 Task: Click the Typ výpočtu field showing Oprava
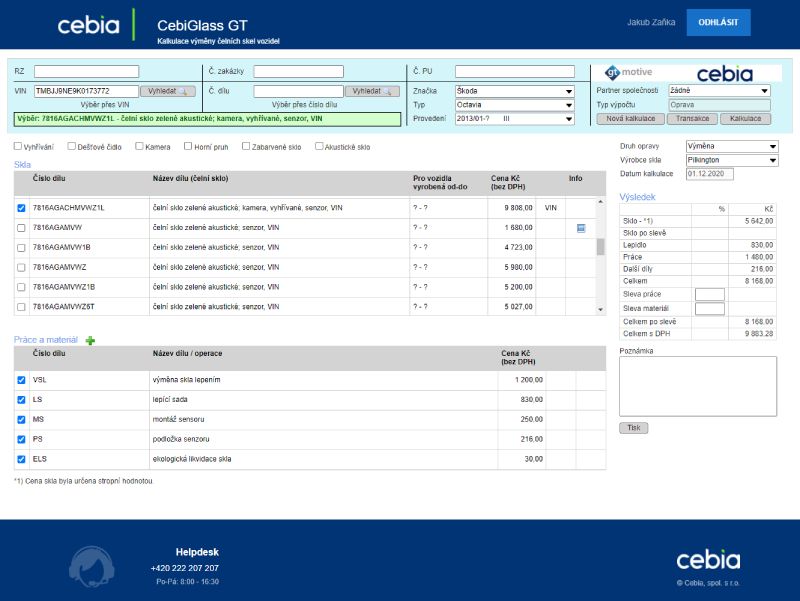coord(719,105)
